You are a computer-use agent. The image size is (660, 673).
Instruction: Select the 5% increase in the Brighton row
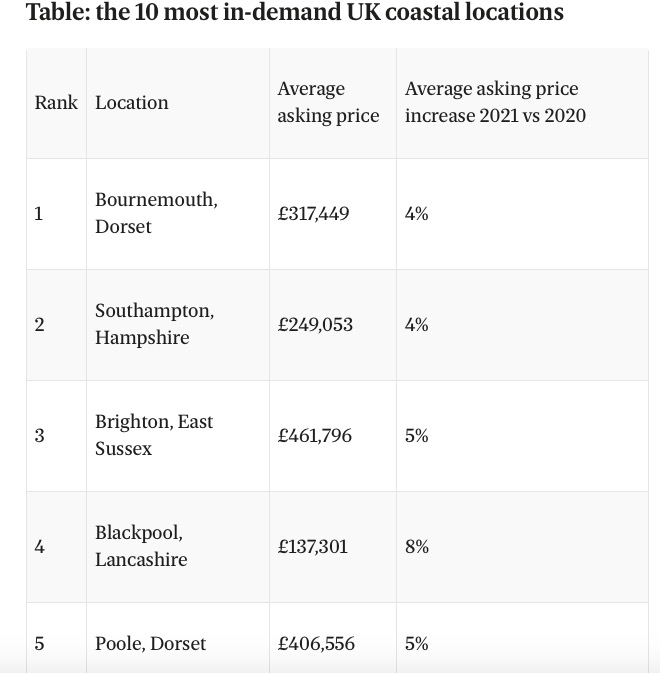point(417,436)
